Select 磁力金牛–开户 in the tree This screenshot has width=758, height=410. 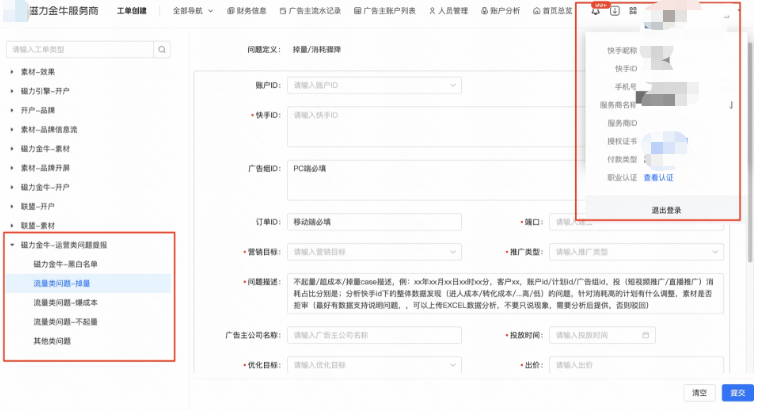[x=45, y=188]
